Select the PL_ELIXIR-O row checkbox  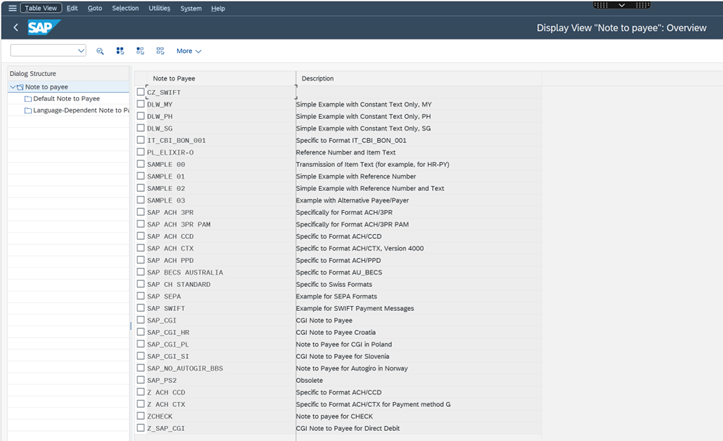(141, 152)
